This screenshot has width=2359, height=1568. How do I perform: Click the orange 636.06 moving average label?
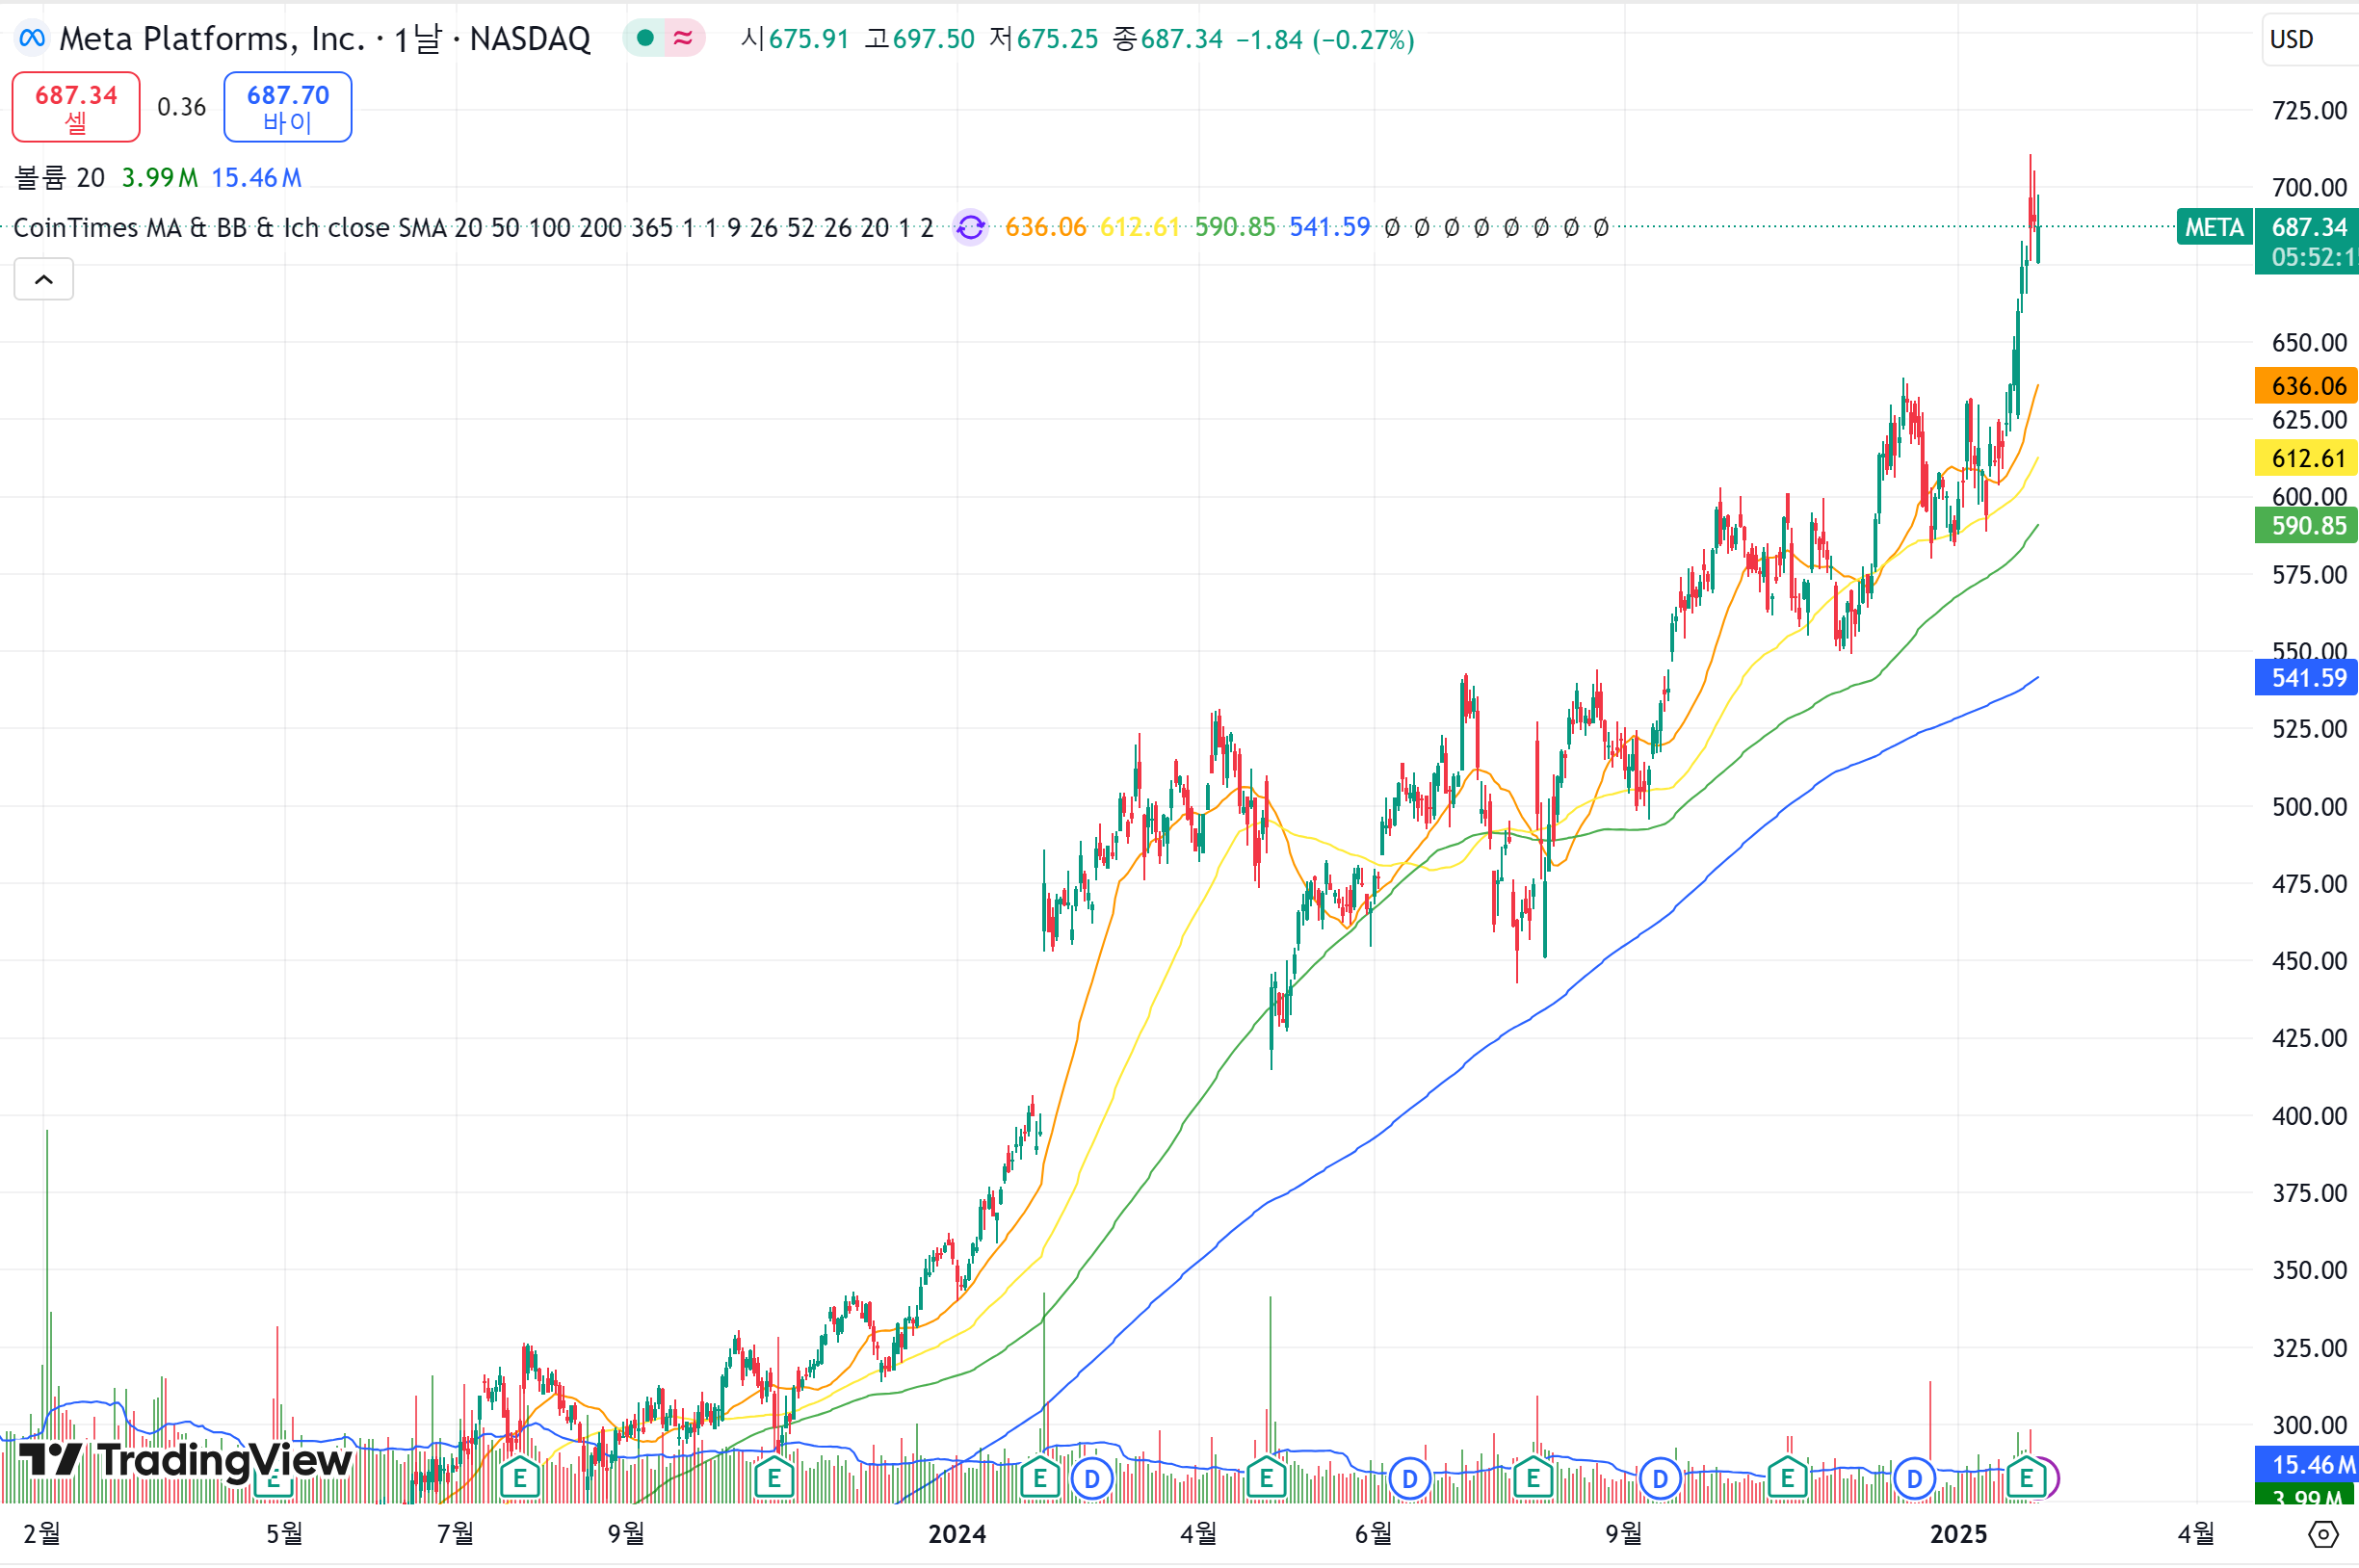[2306, 386]
